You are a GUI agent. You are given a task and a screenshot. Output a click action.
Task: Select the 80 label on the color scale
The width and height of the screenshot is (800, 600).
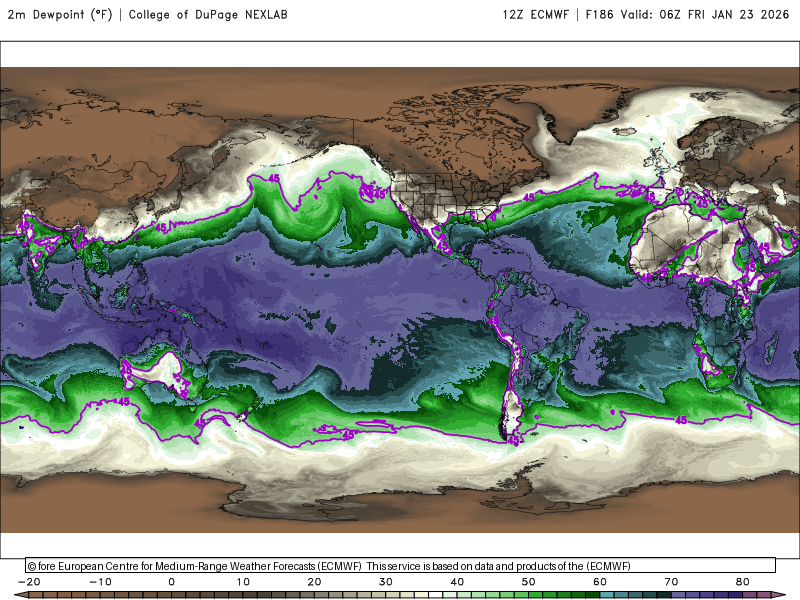click(743, 582)
